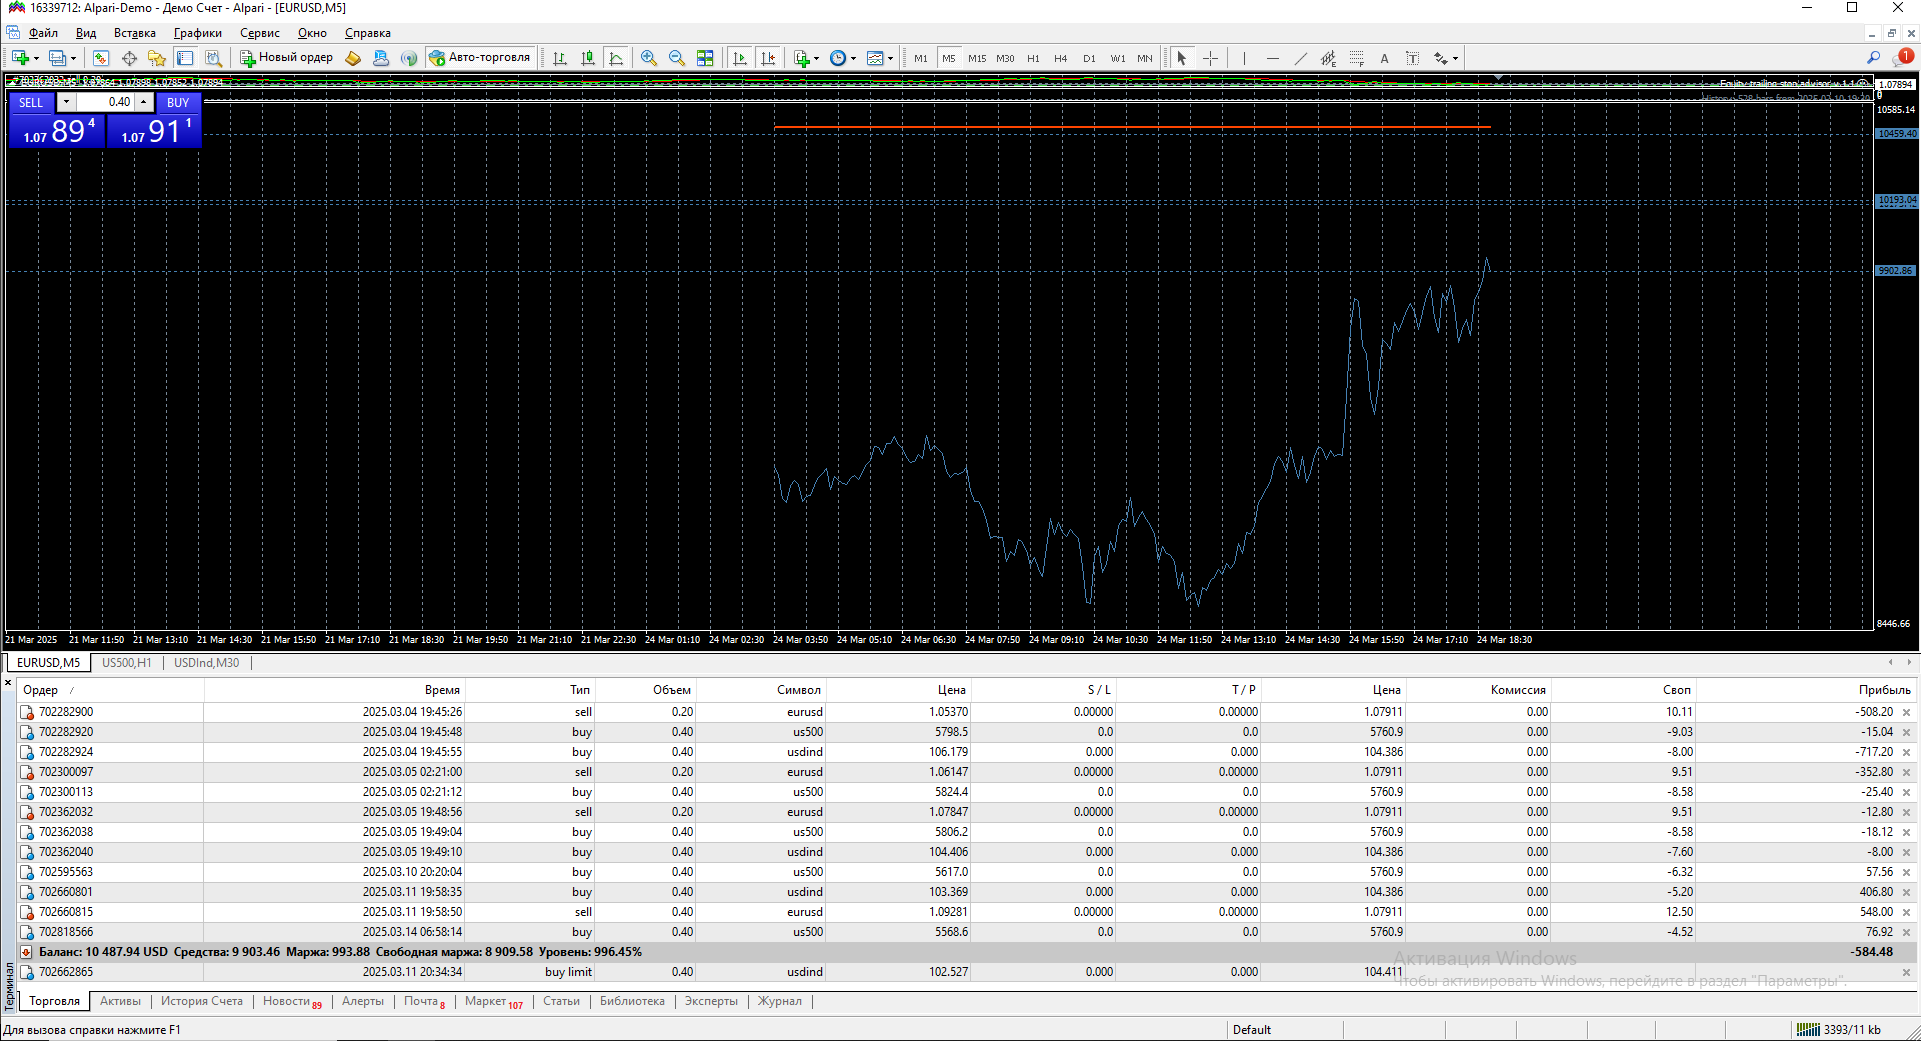Launch MetaEditor via the yellow book icon
Viewport: 1921px width, 1041px height.
(353, 58)
